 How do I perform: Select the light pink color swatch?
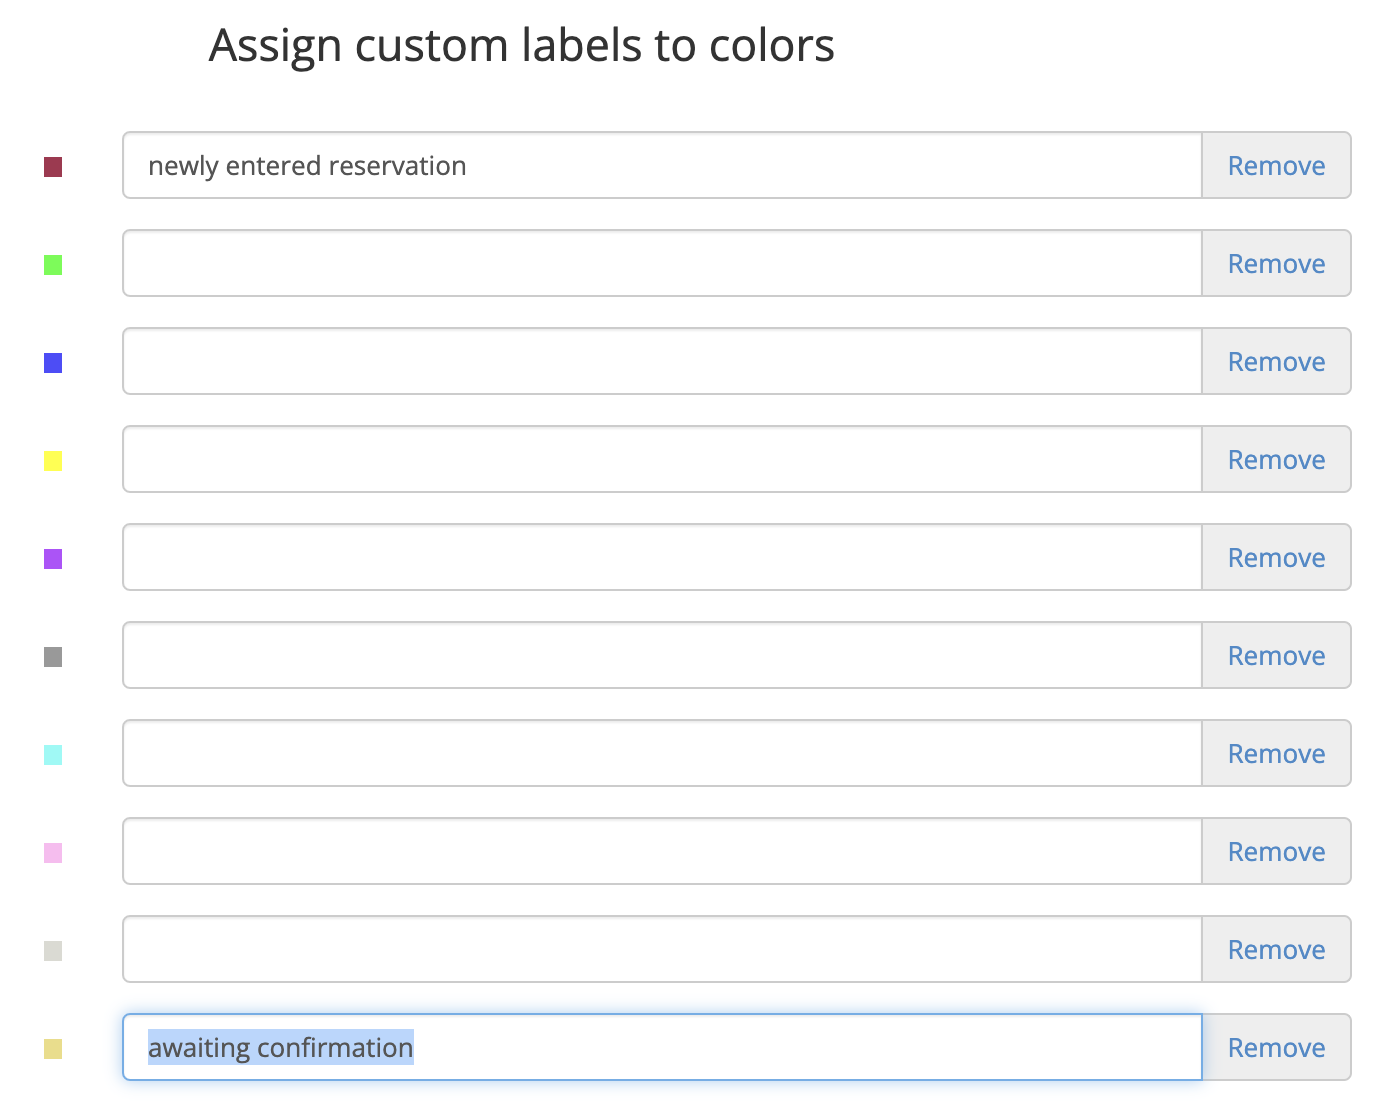[53, 853]
